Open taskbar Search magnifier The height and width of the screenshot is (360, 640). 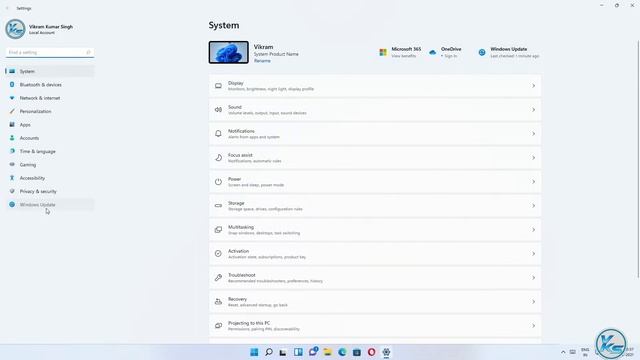(x=269, y=352)
